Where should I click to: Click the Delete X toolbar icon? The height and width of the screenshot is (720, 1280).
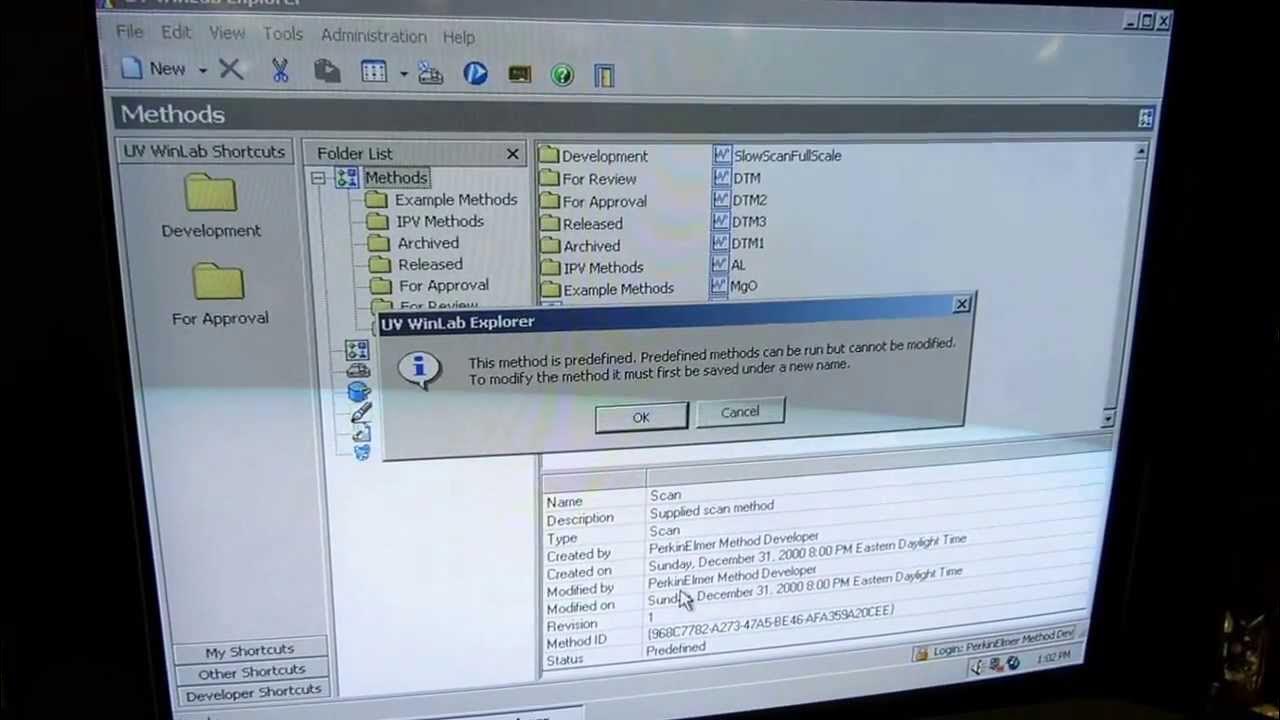coord(230,69)
